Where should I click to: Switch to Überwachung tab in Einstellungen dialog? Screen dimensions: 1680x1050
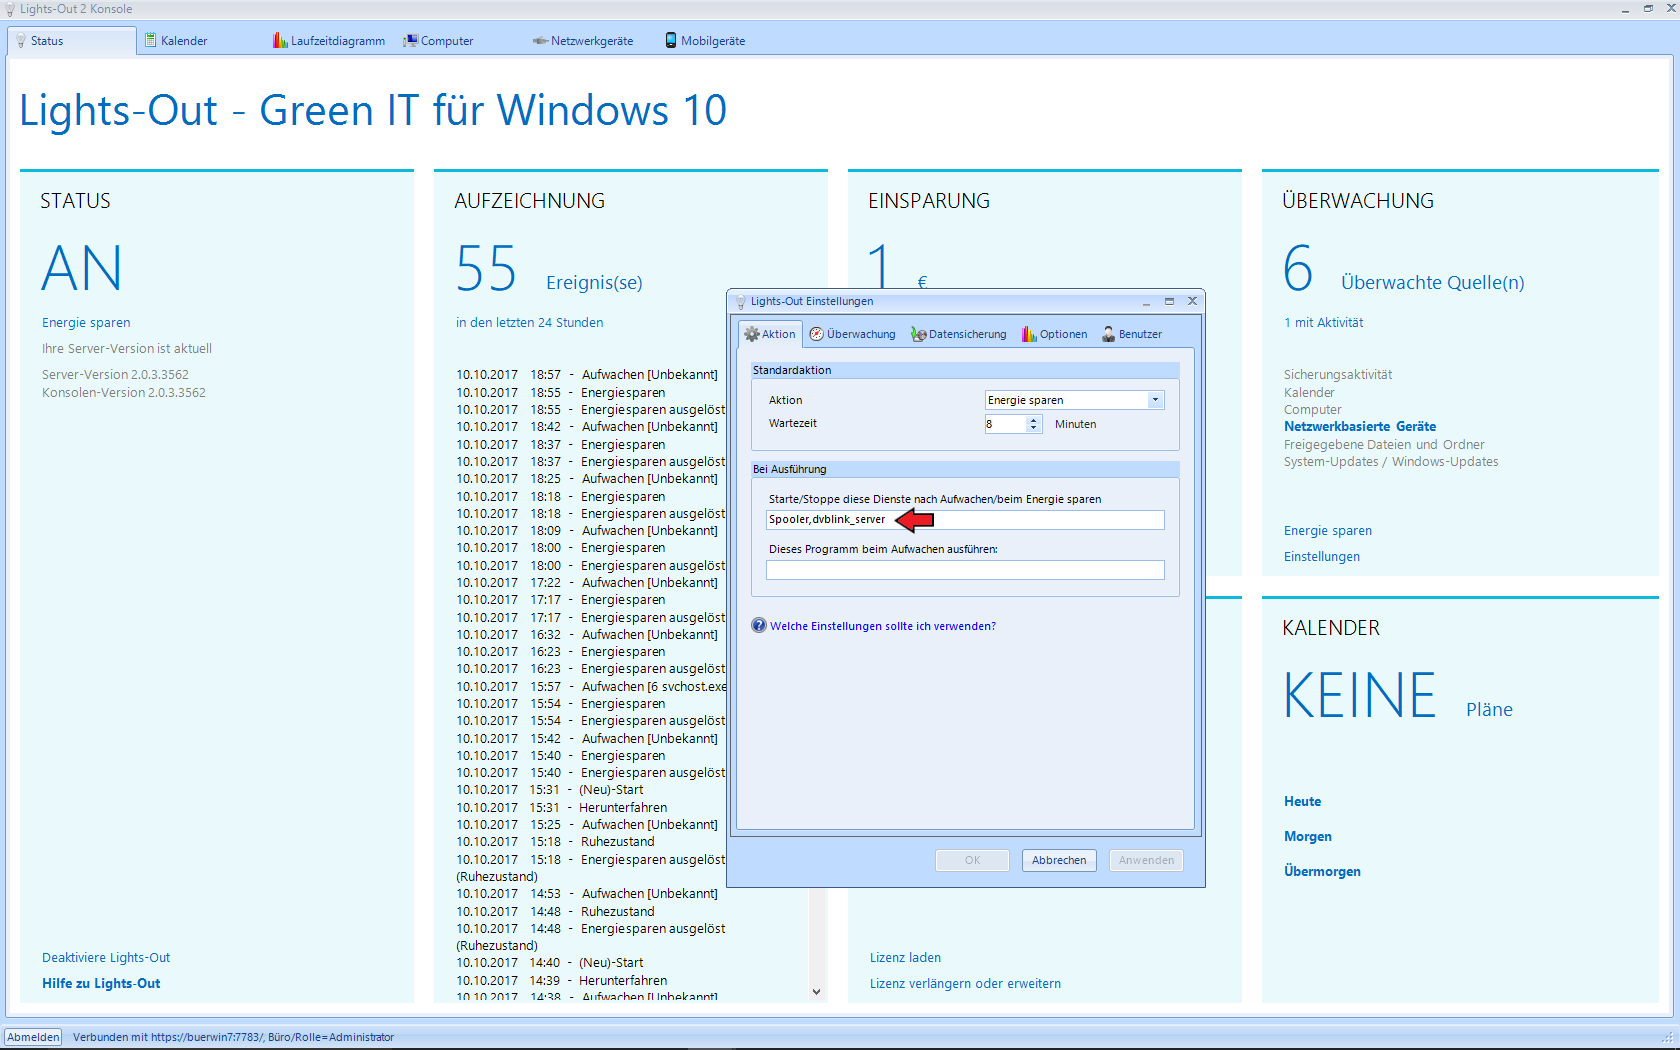[852, 334]
